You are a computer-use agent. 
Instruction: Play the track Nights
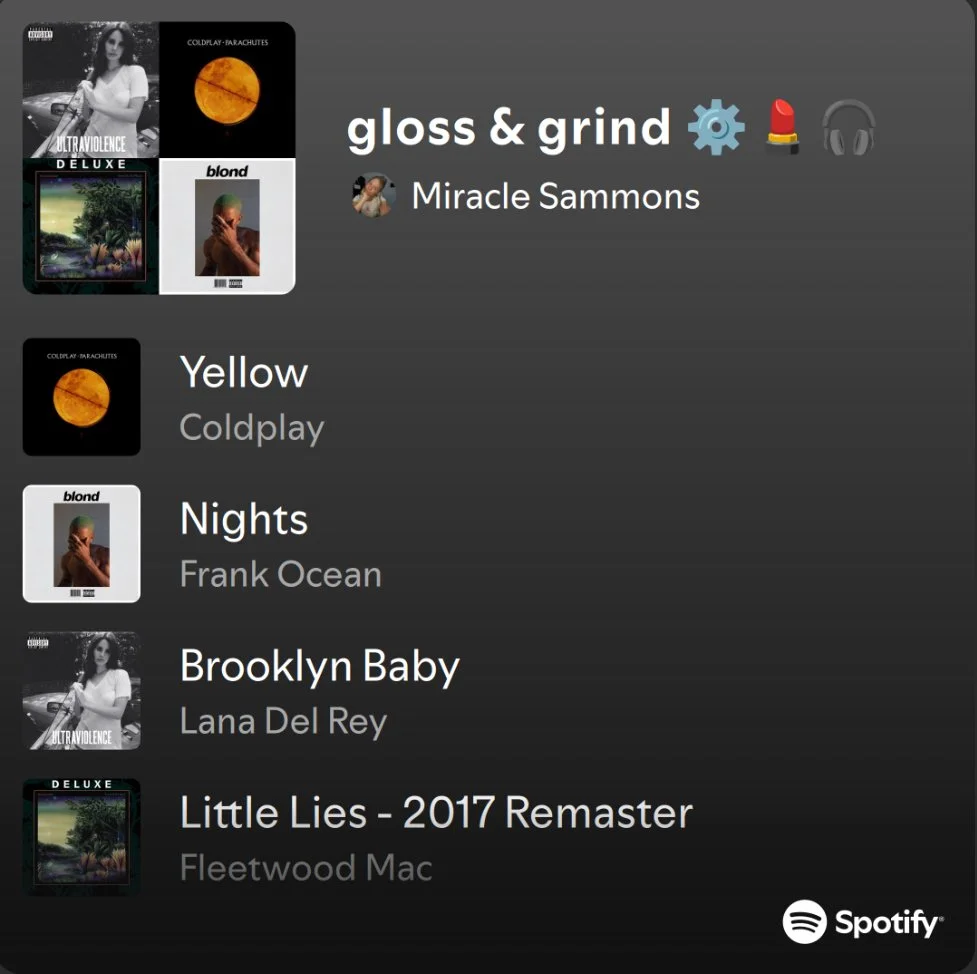tap(244, 519)
